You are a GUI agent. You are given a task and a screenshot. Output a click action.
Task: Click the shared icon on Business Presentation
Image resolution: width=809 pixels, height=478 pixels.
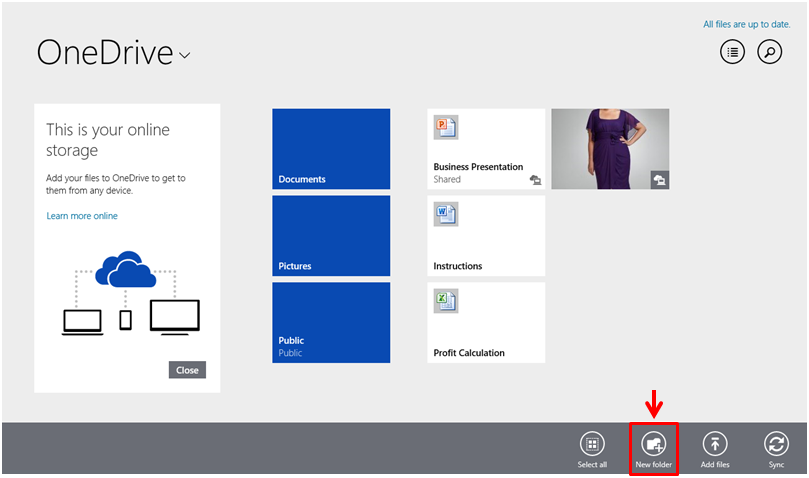pos(536,180)
